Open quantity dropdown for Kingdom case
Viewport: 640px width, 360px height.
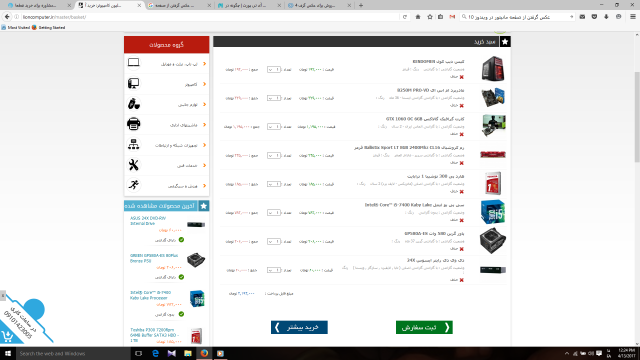coord(274,69)
